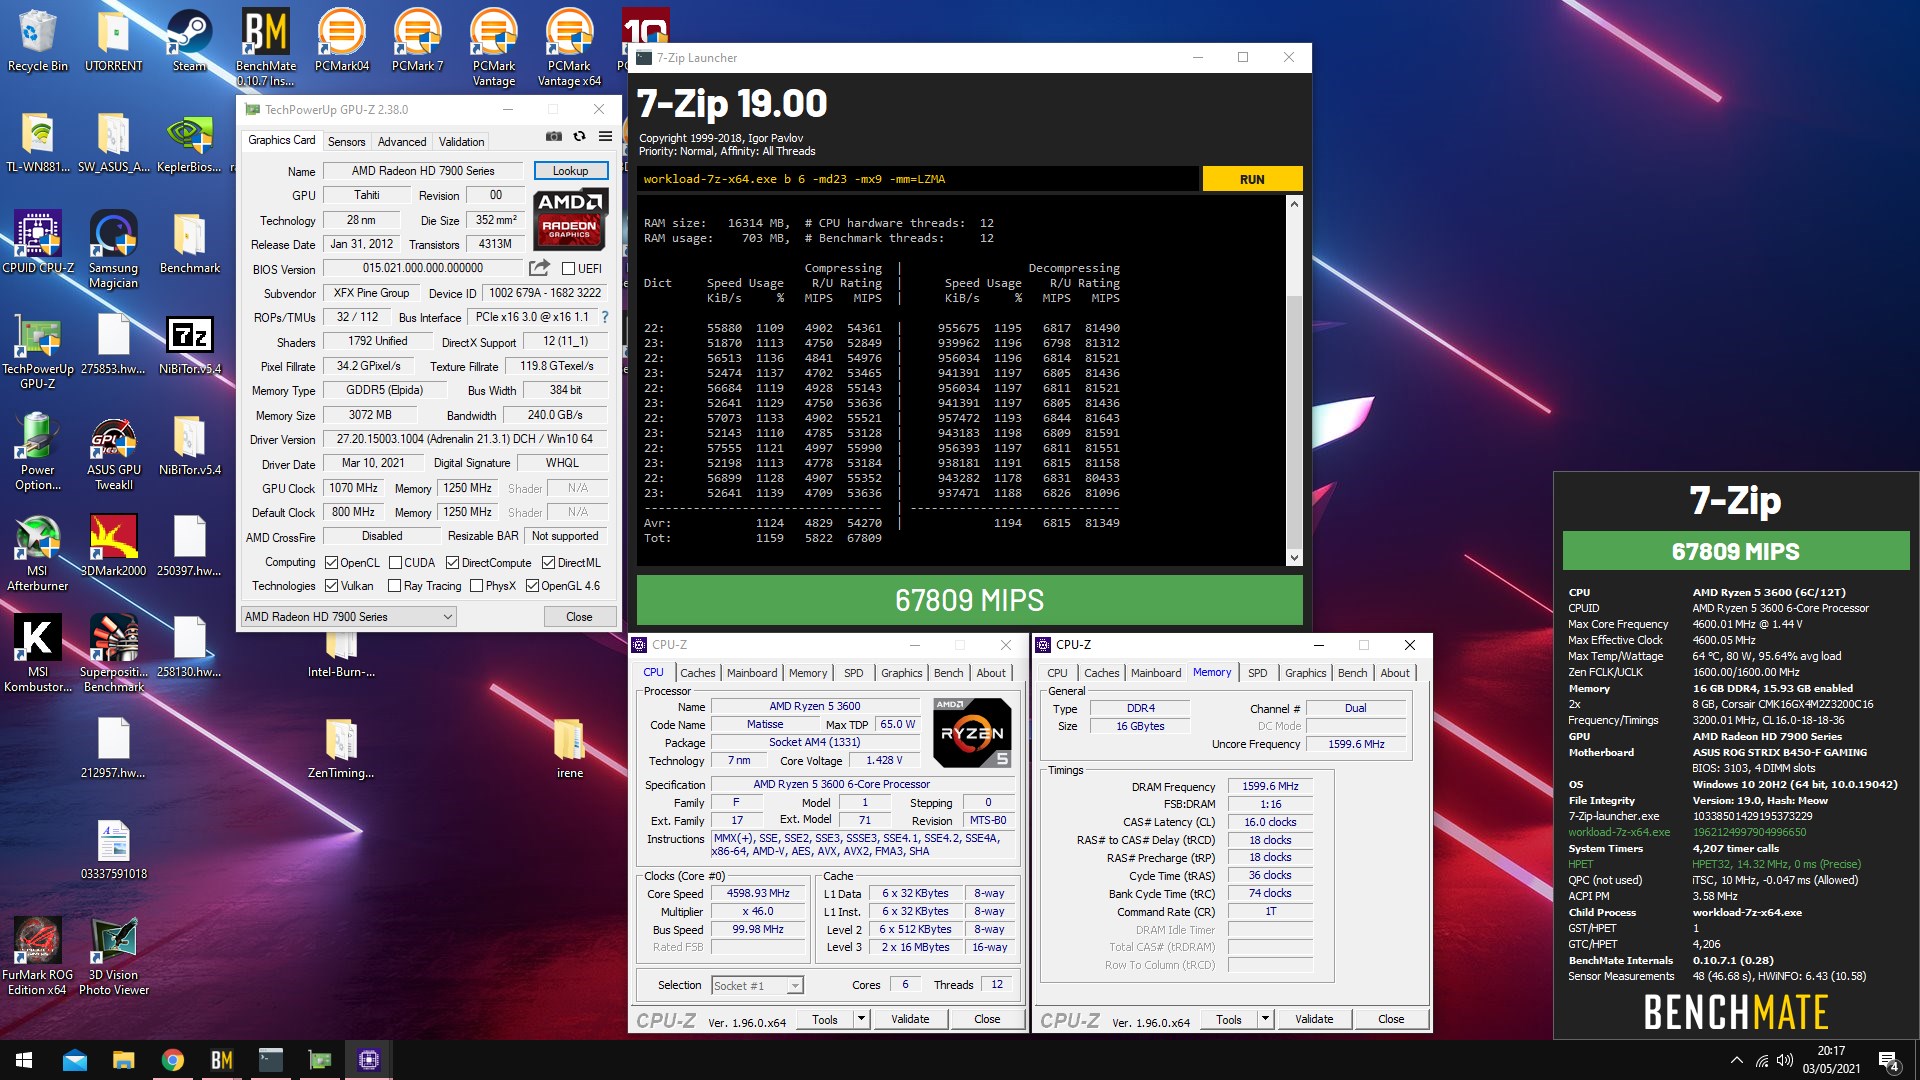This screenshot has width=1920, height=1080.
Task: Toggle the Vulkan checkbox
Action: [331, 586]
